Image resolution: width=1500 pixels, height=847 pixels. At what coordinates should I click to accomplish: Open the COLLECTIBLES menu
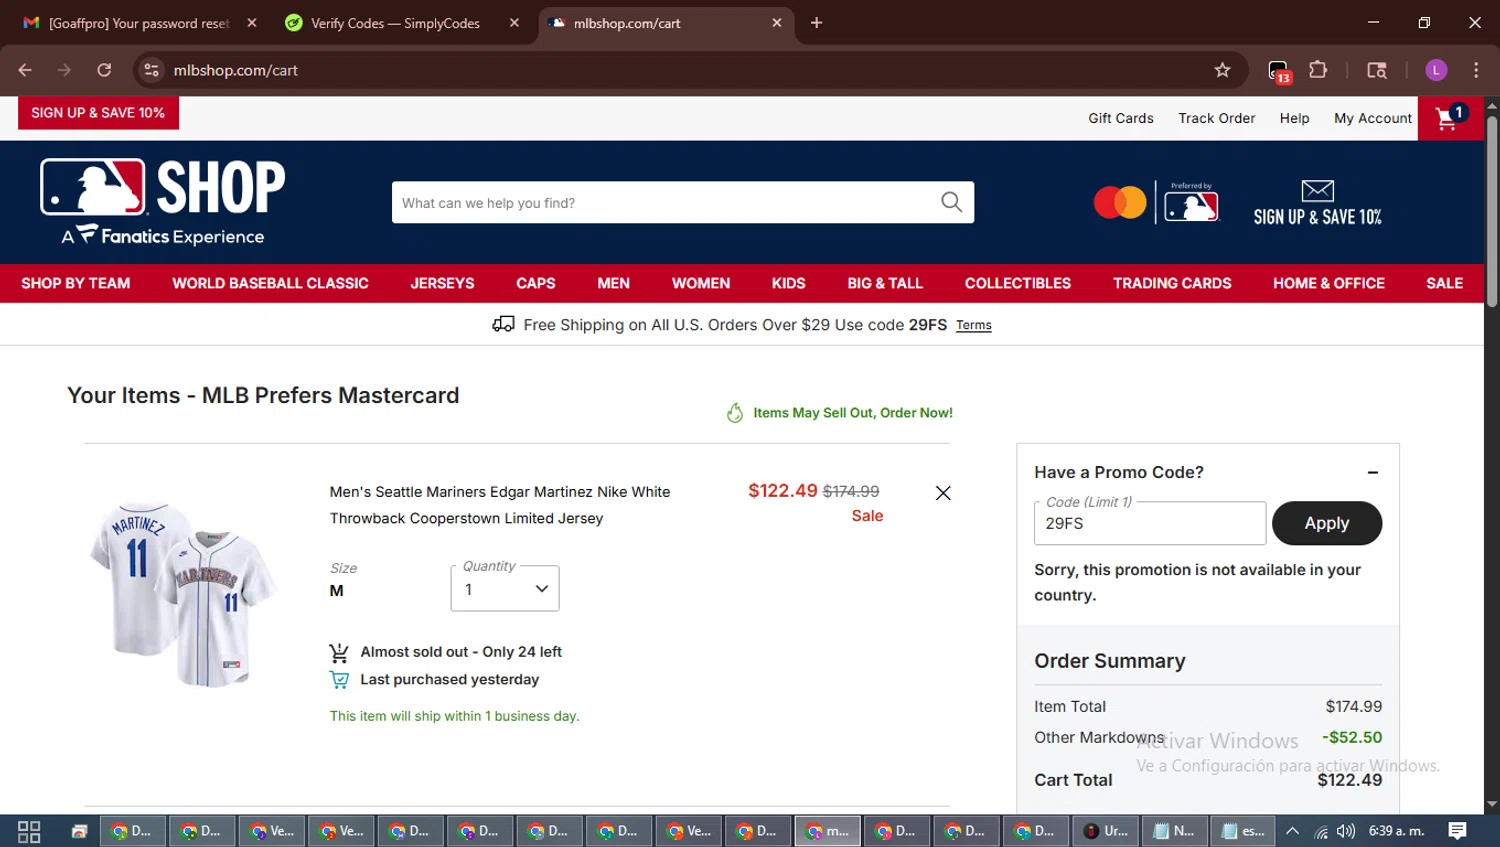(1018, 283)
